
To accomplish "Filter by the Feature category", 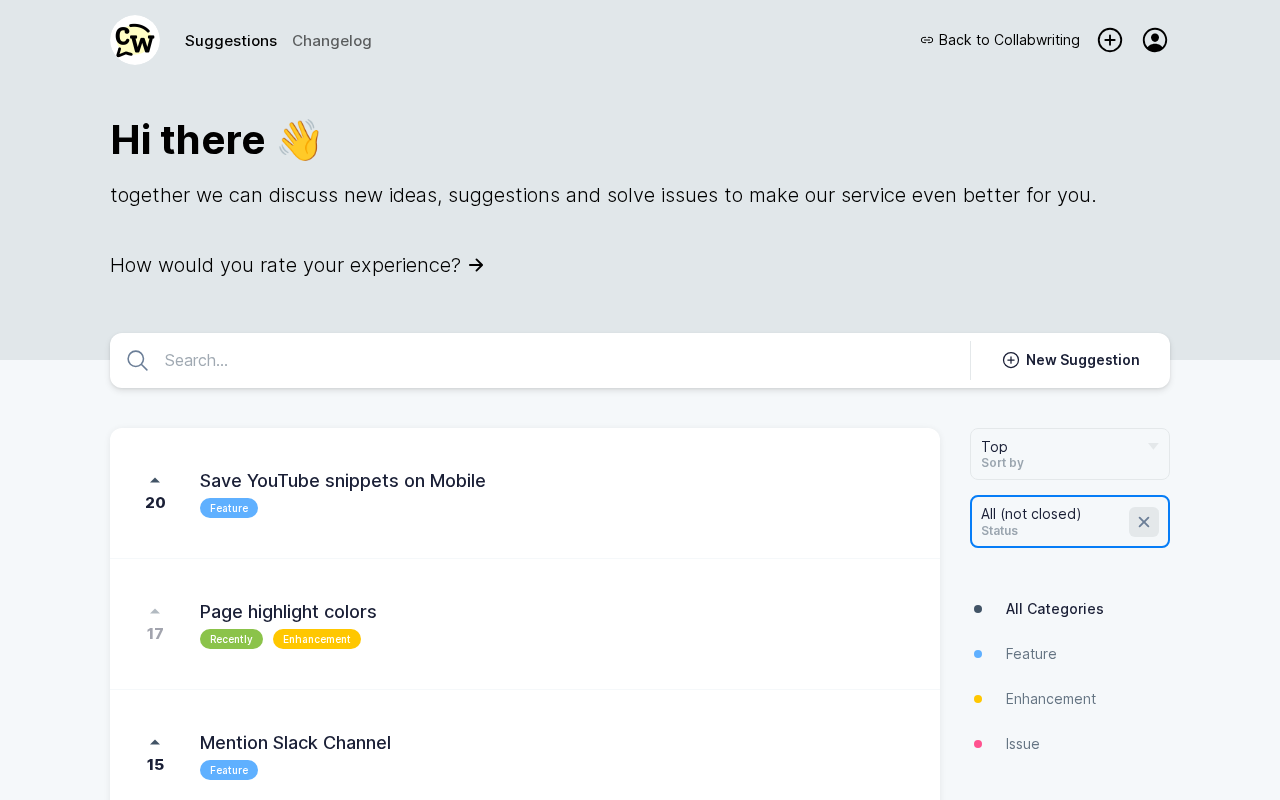I will 1031,654.
